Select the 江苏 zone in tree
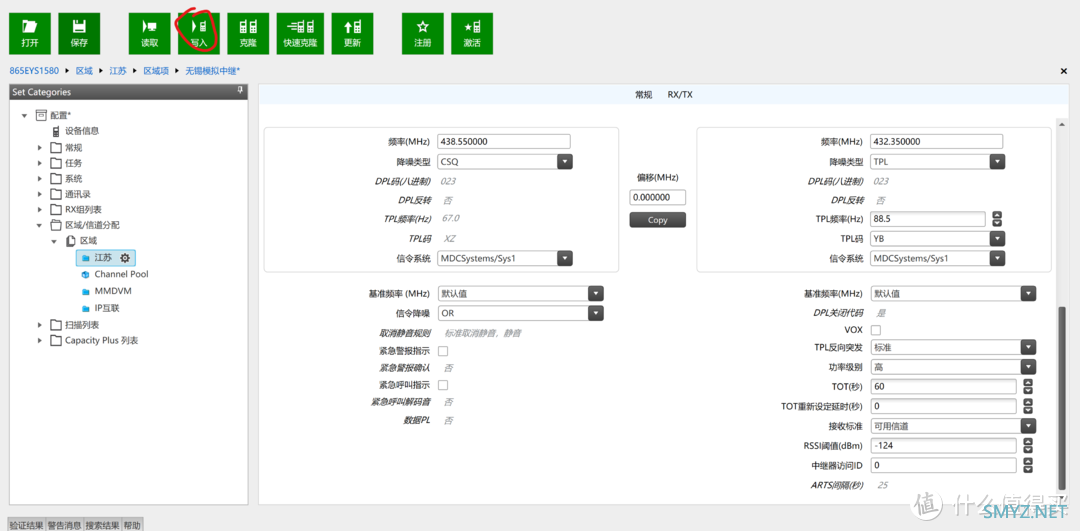 pos(105,258)
